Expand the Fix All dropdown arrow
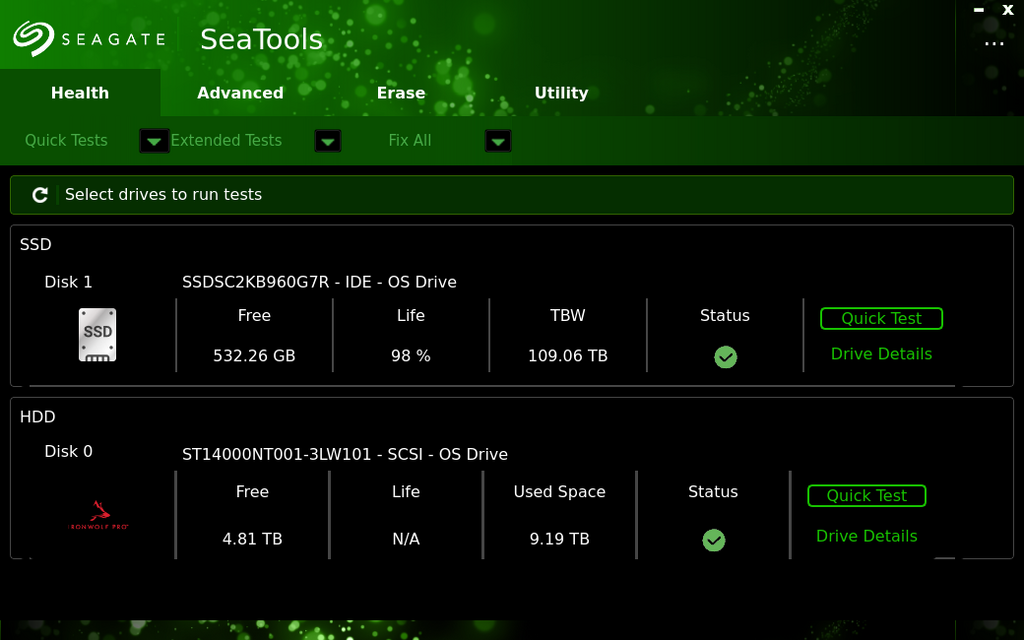Viewport: 1024px width, 640px height. [x=498, y=141]
